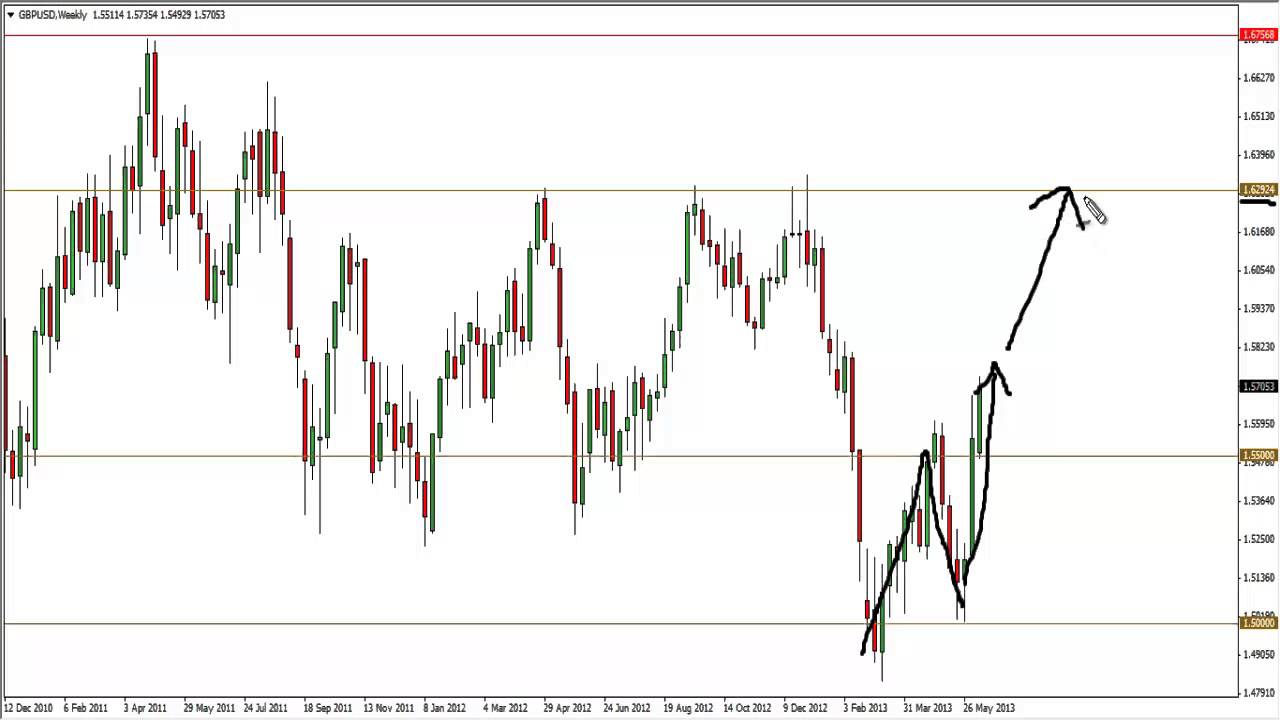Click the 1.49050 price axis label
The width and height of the screenshot is (1280, 720).
tap(1261, 655)
